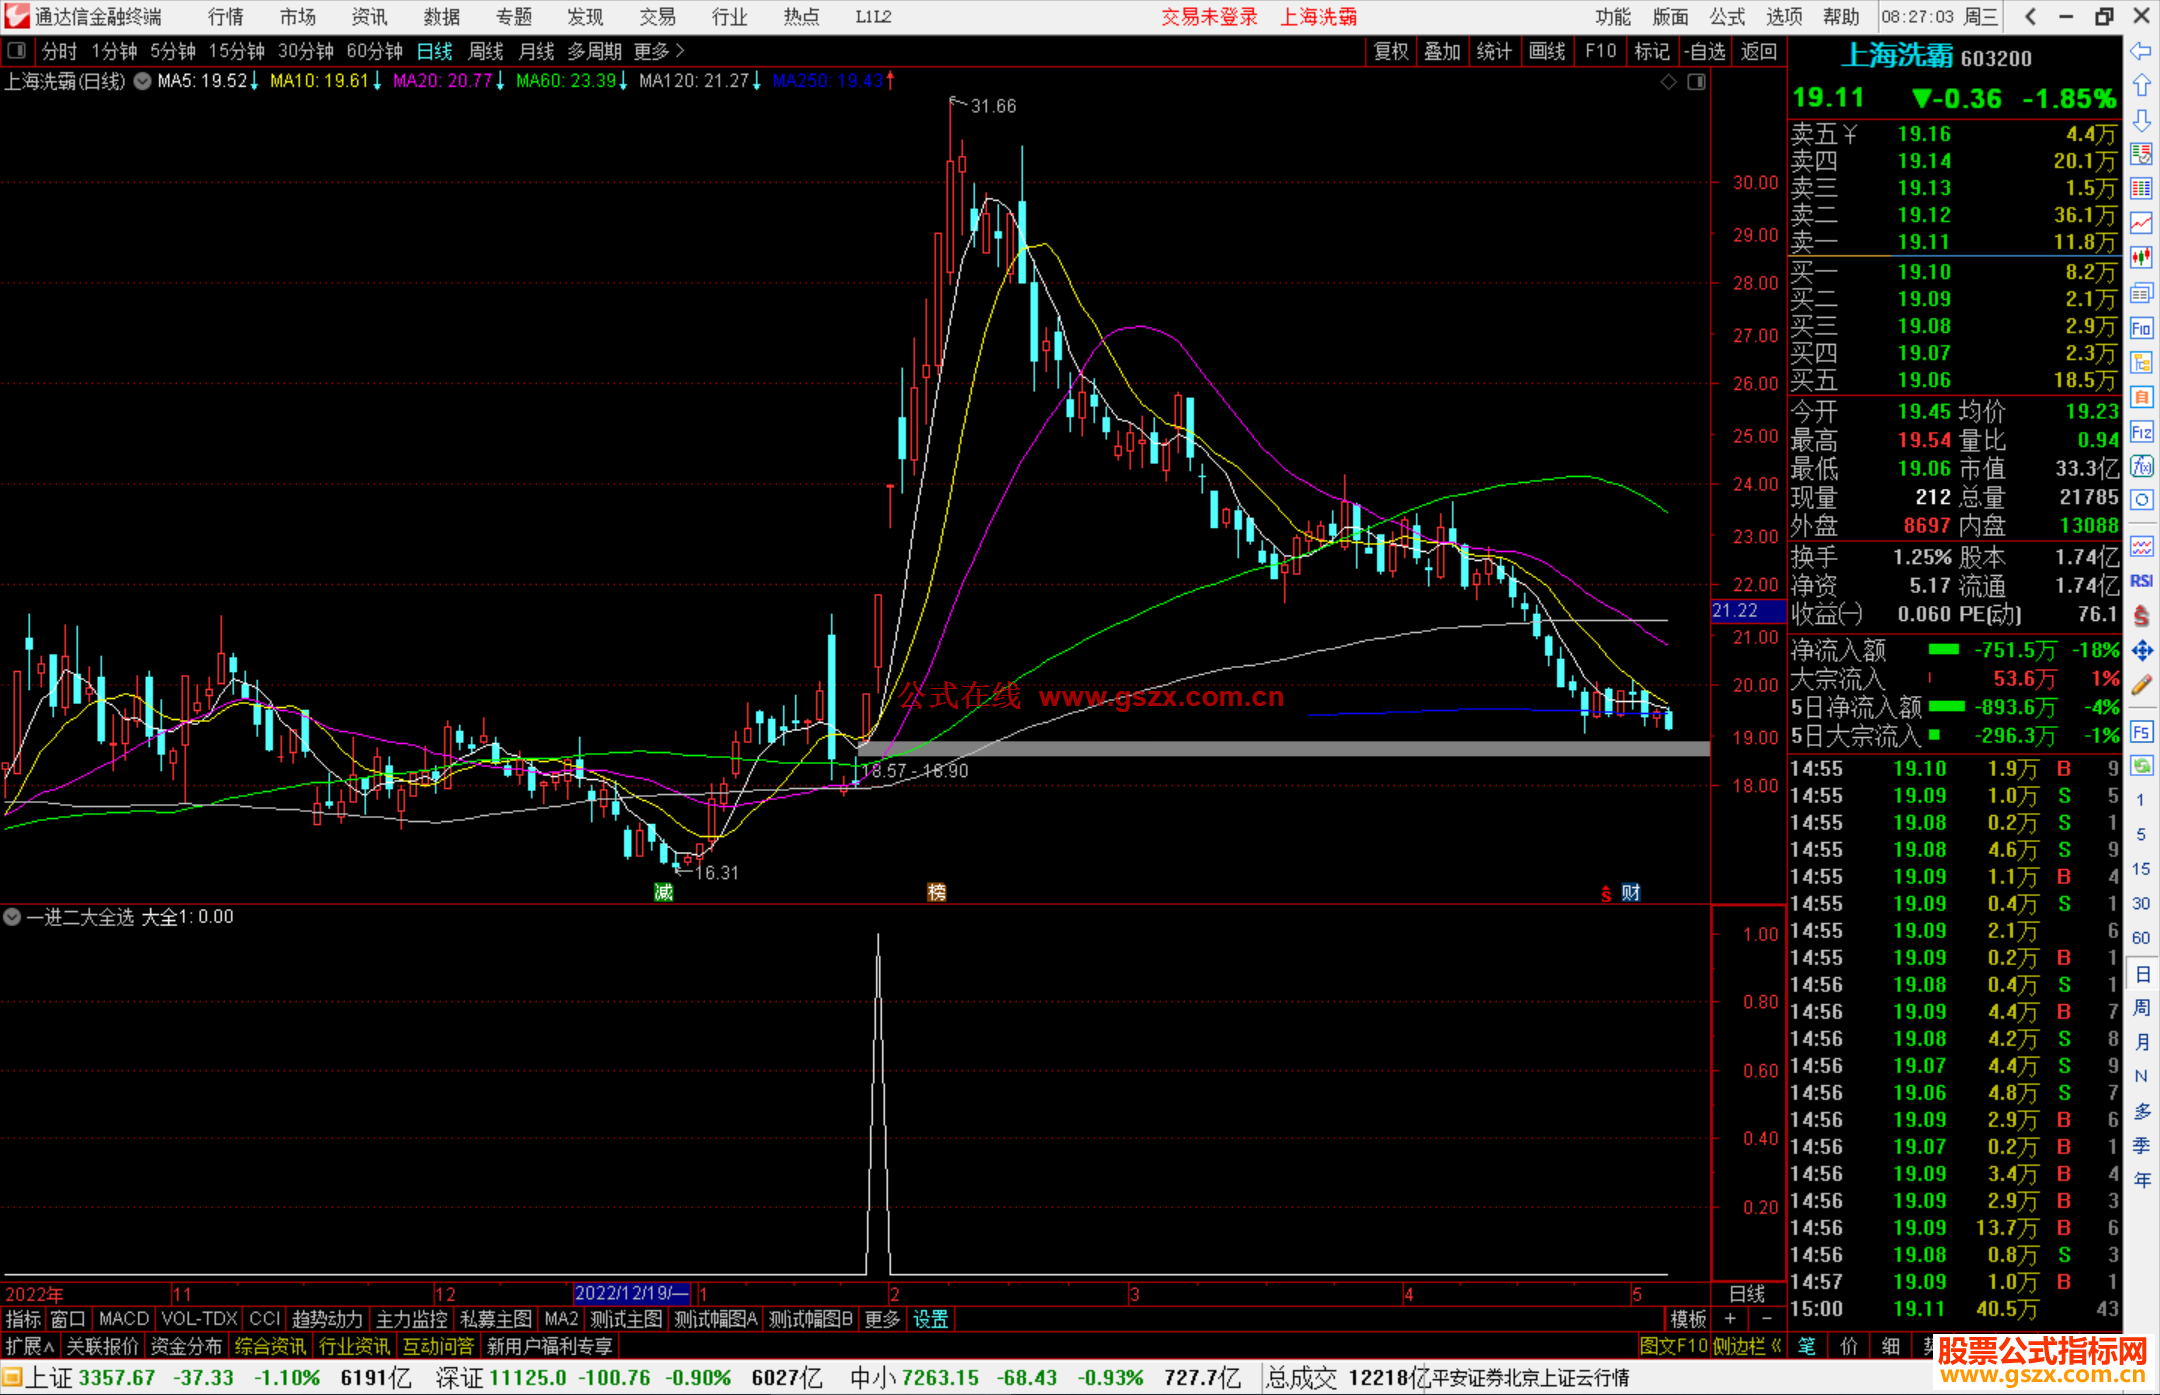
Task: Click the 减 marker below the chart
Action: click(663, 892)
